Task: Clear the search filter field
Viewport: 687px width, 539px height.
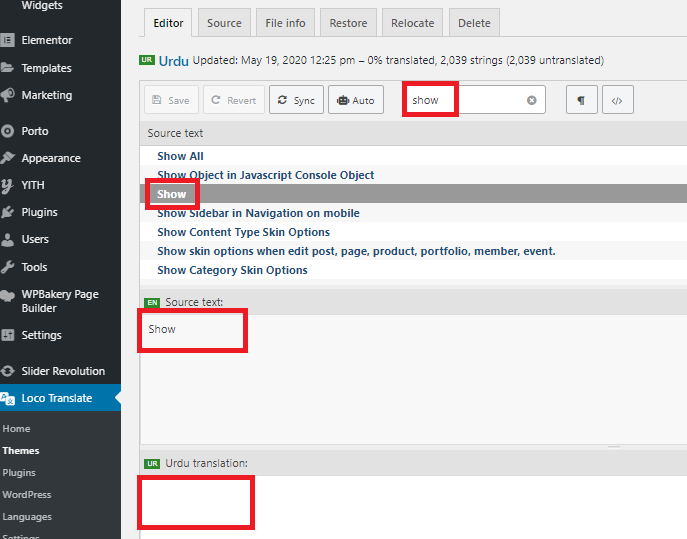Action: [531, 100]
